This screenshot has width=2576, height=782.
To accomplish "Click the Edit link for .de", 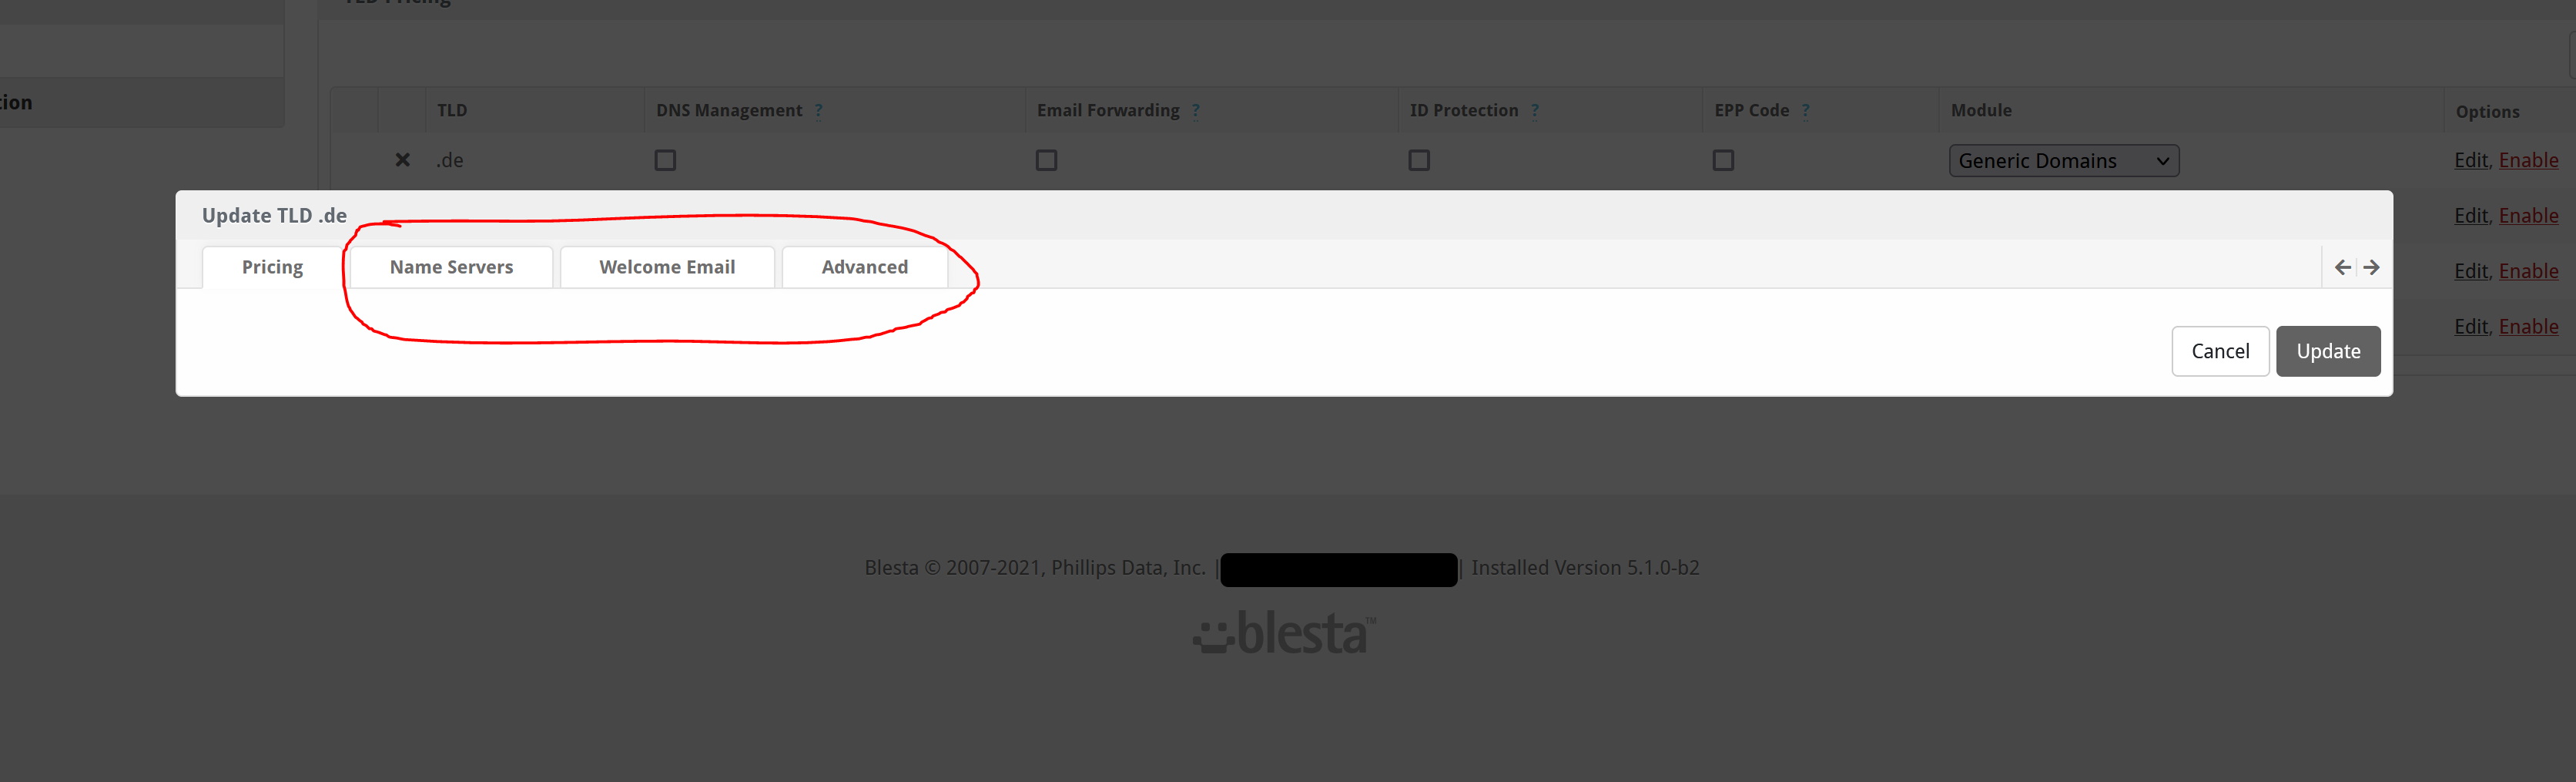I will coord(2470,160).
